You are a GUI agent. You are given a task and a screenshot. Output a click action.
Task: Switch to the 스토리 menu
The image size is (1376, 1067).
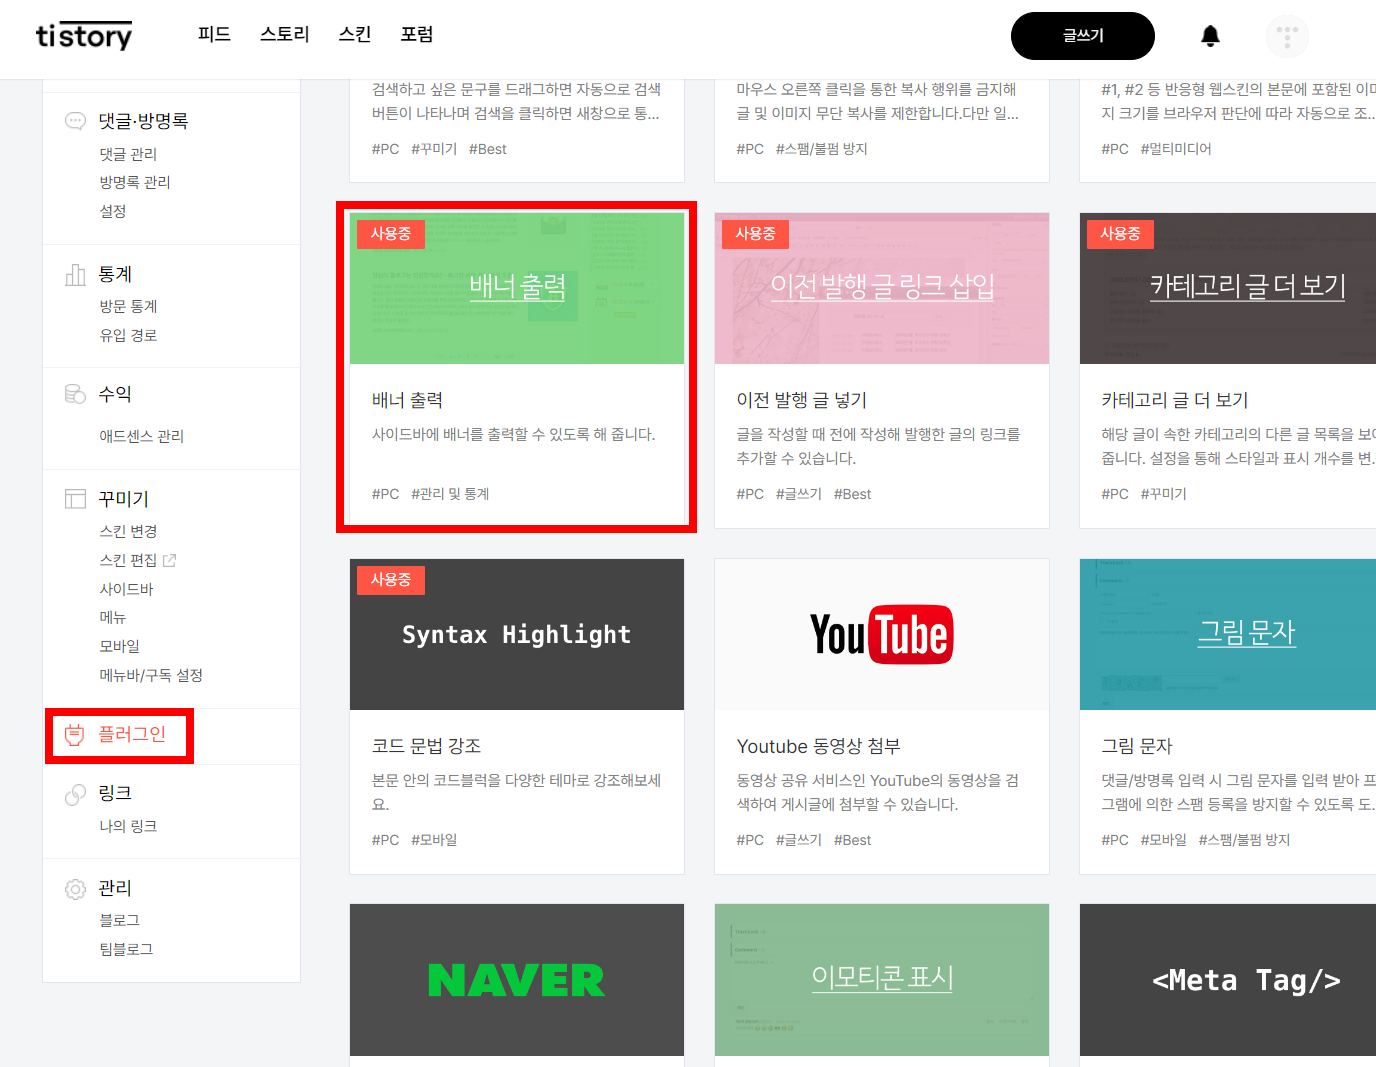click(284, 33)
